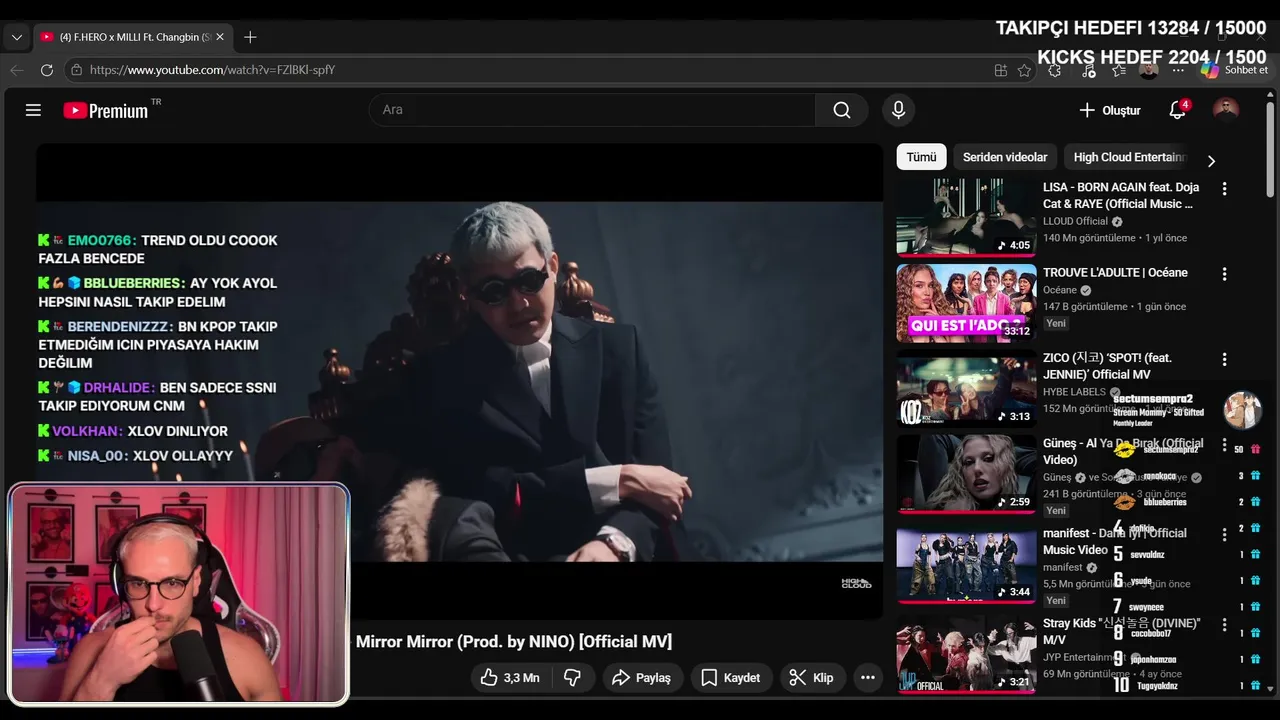
Task: Click the youtube.com address bar
Action: click(530, 70)
